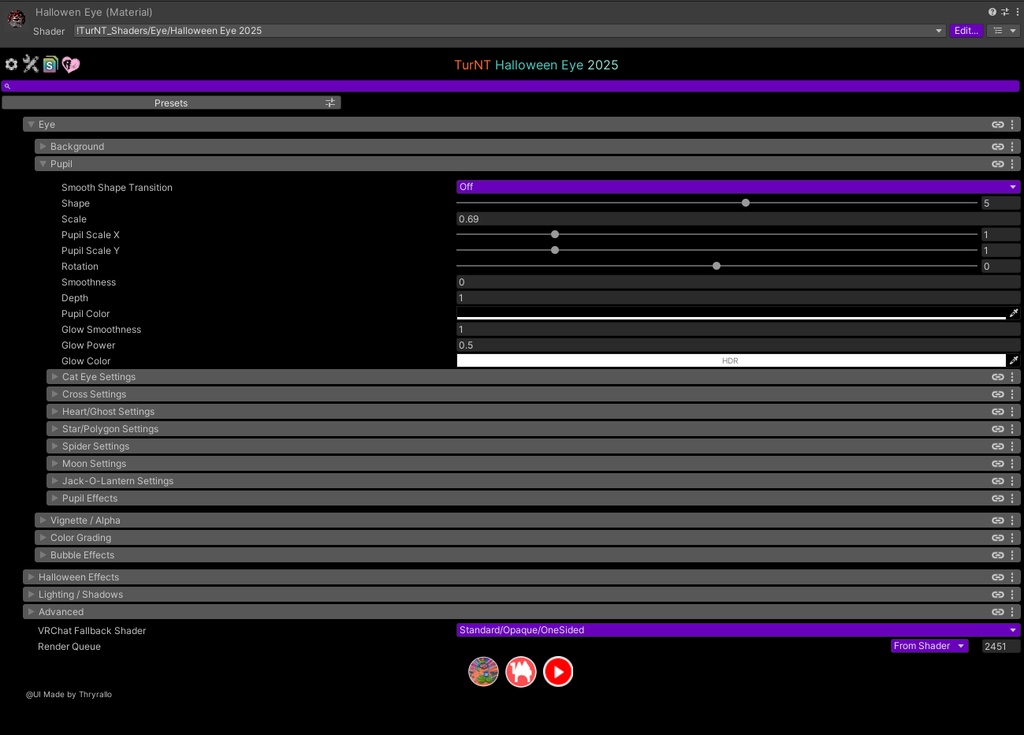1024x735 pixels.
Task: Click the Rotation value number field
Action: pyautogui.click(x=1000, y=267)
